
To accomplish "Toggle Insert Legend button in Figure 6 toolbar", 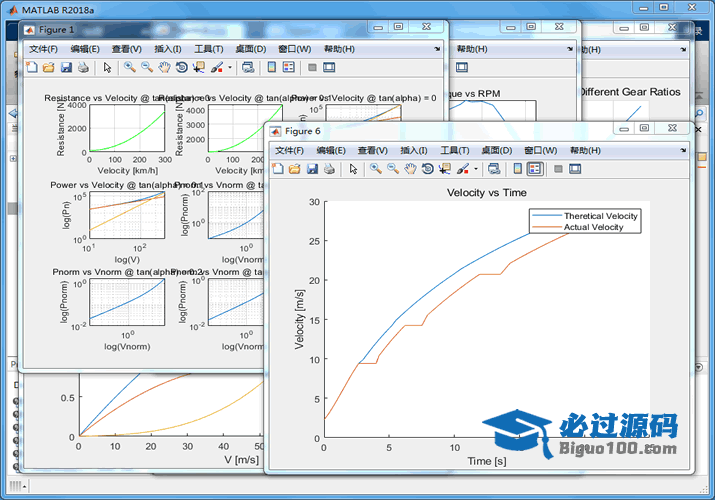I will click(535, 169).
